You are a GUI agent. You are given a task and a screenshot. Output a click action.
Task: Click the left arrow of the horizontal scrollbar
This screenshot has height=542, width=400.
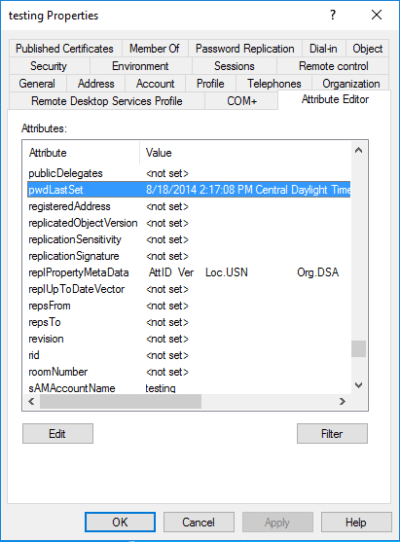pos(31,401)
